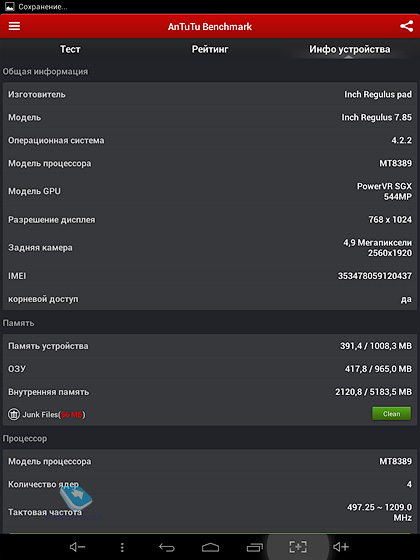Tap the Разрешение дисплея row

210,219
